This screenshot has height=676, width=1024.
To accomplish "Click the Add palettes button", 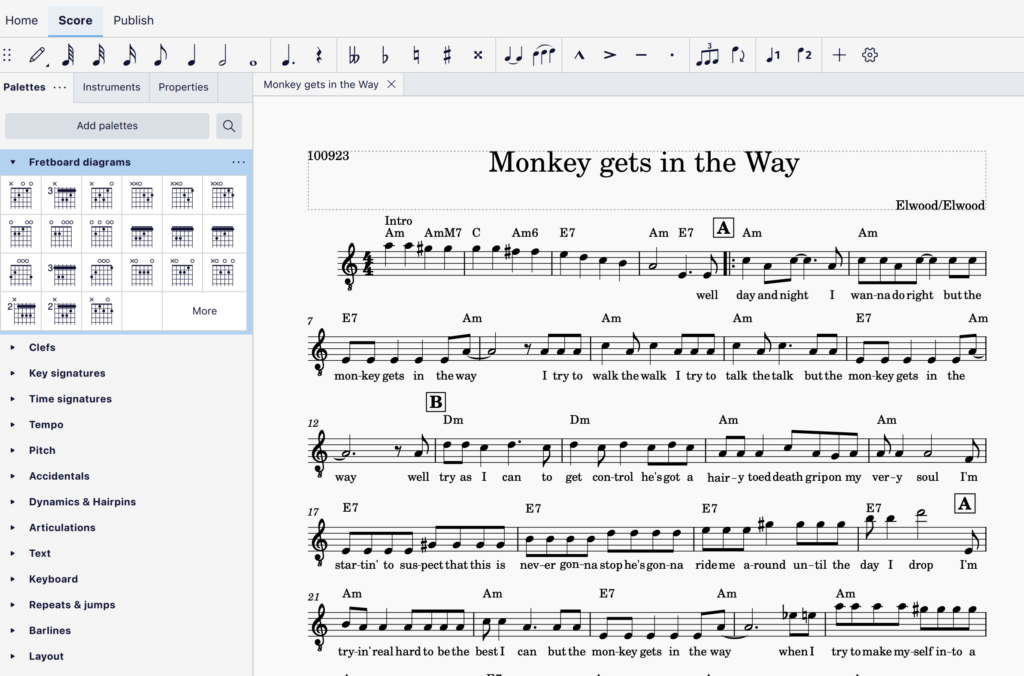I will 107,125.
